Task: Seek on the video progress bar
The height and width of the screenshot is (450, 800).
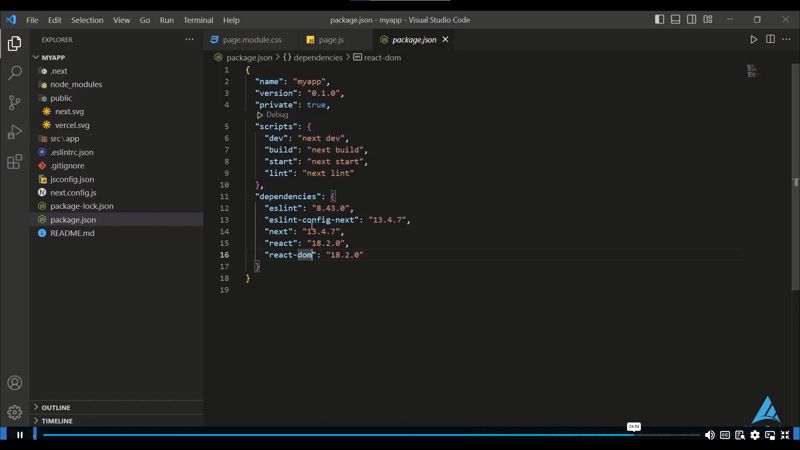Action: (x=371, y=435)
